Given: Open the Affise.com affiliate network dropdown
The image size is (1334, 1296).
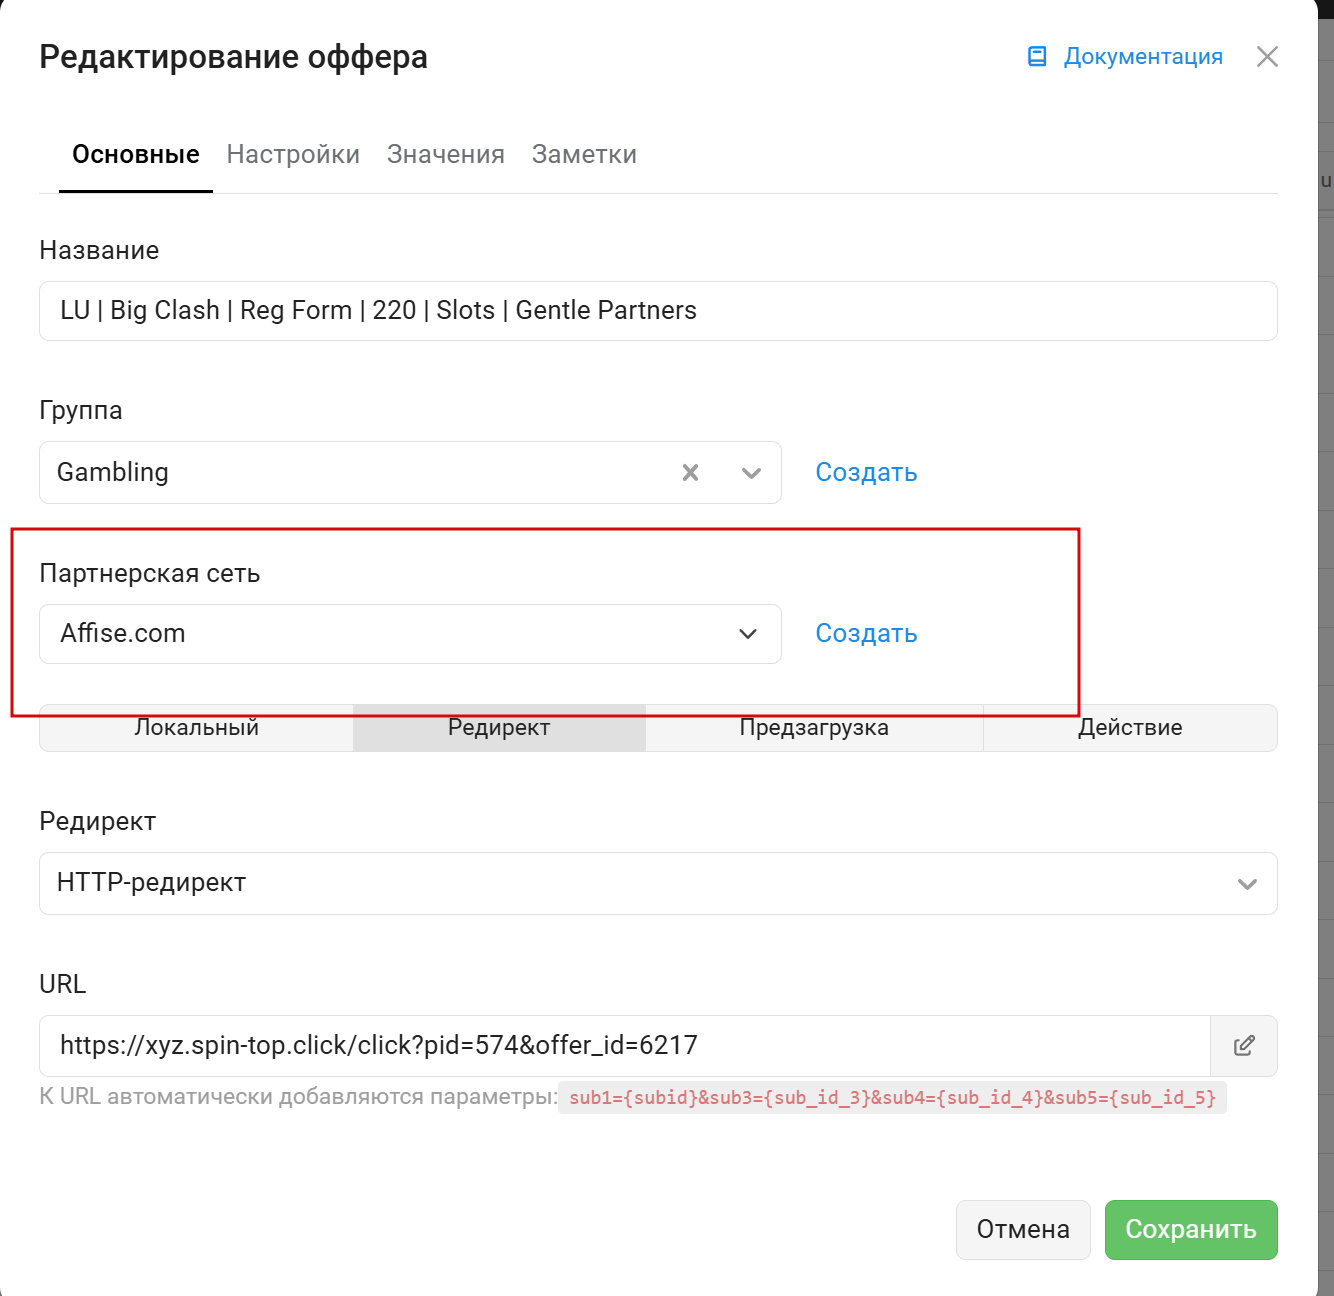Looking at the screenshot, I should point(410,634).
